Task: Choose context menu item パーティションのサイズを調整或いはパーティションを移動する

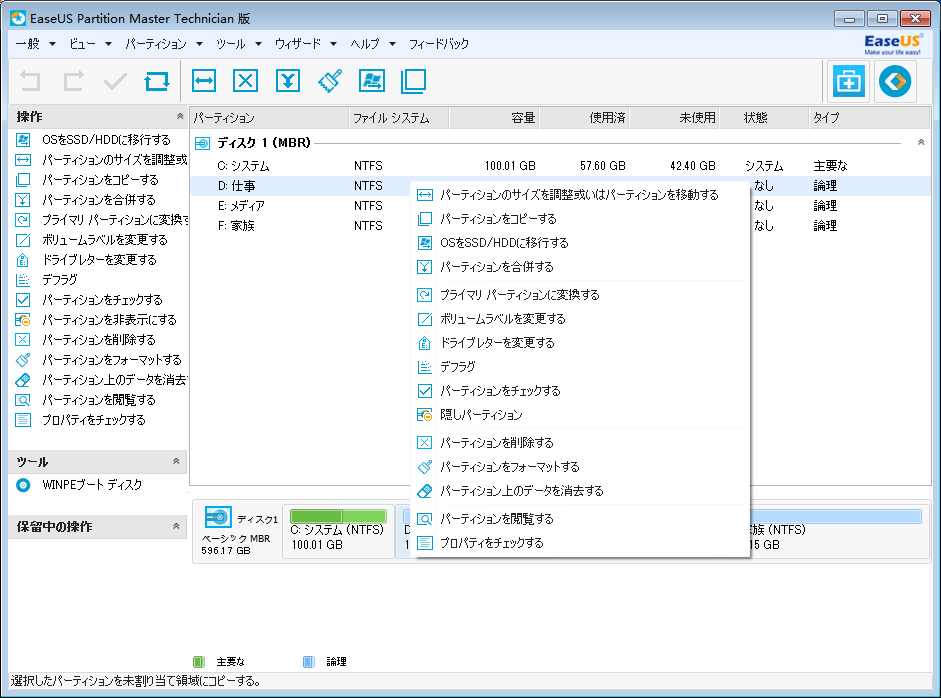Action: (x=580, y=195)
